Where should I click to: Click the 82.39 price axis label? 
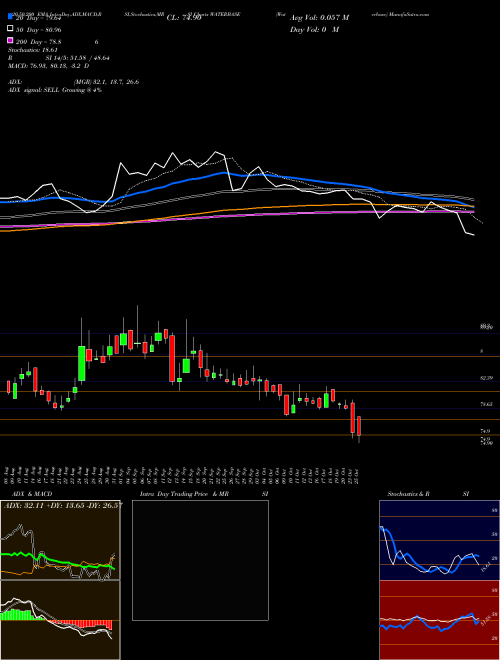(x=486, y=378)
